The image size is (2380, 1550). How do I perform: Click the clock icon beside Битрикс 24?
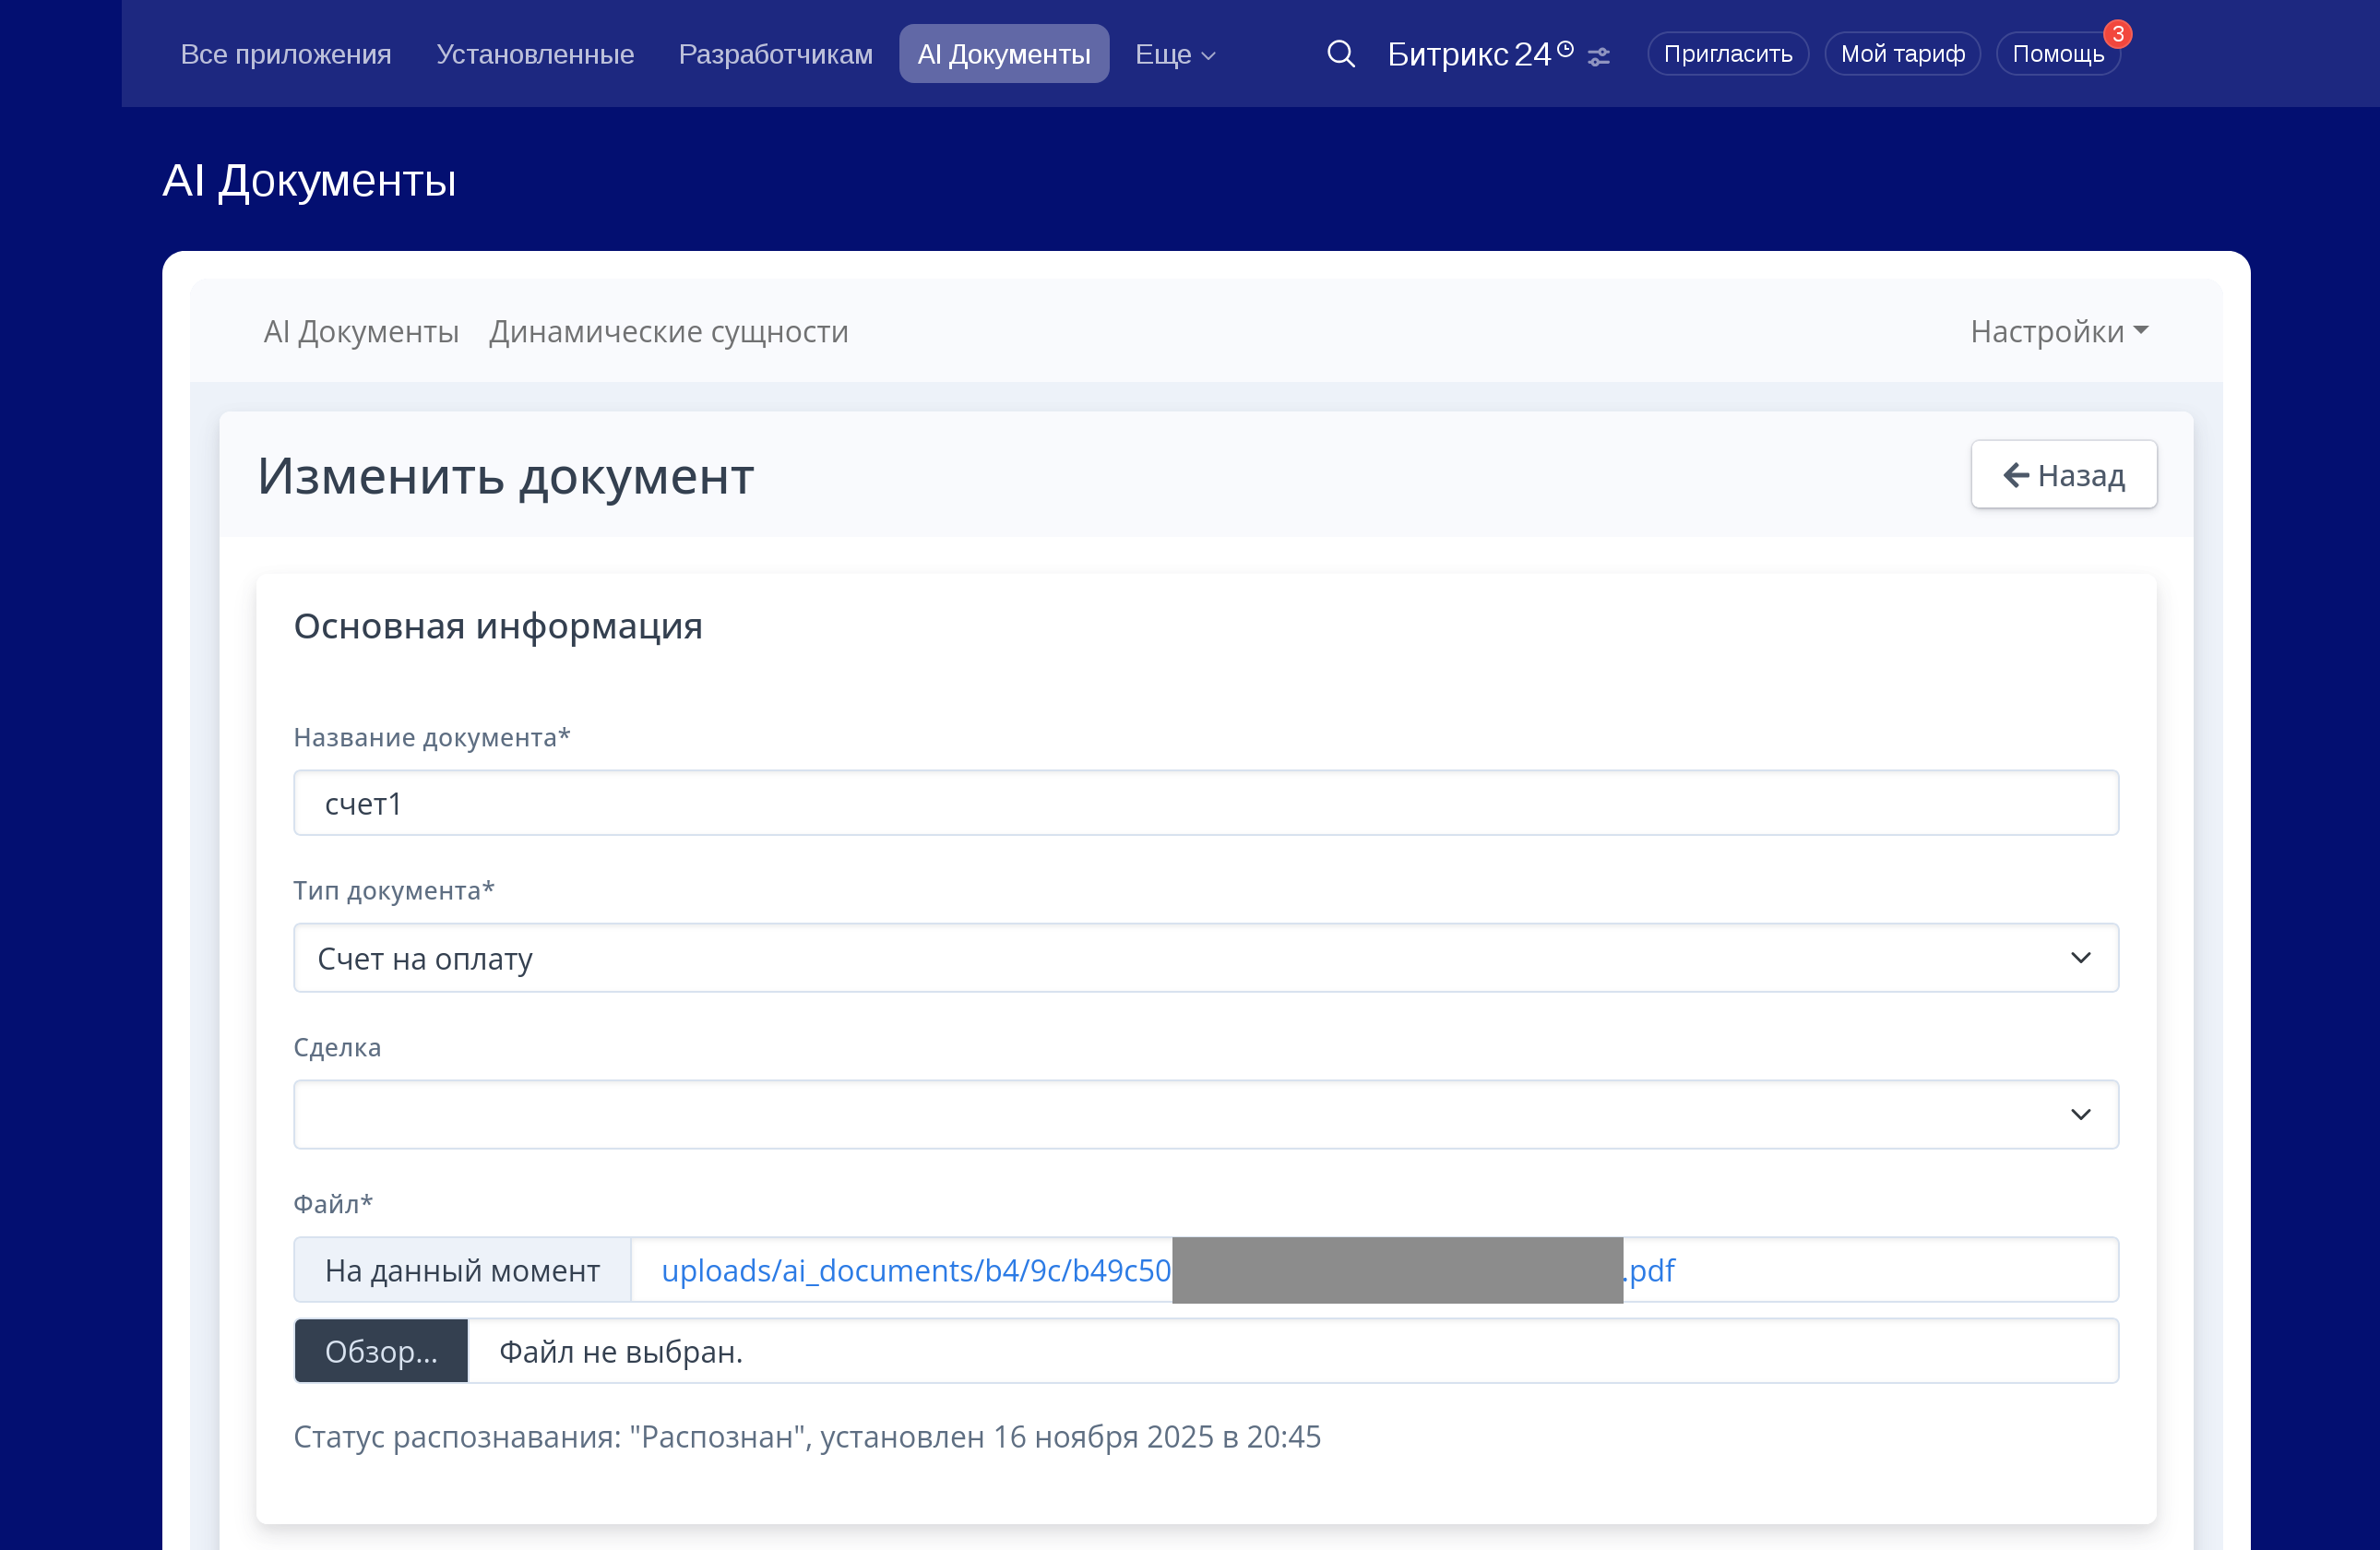(1565, 48)
